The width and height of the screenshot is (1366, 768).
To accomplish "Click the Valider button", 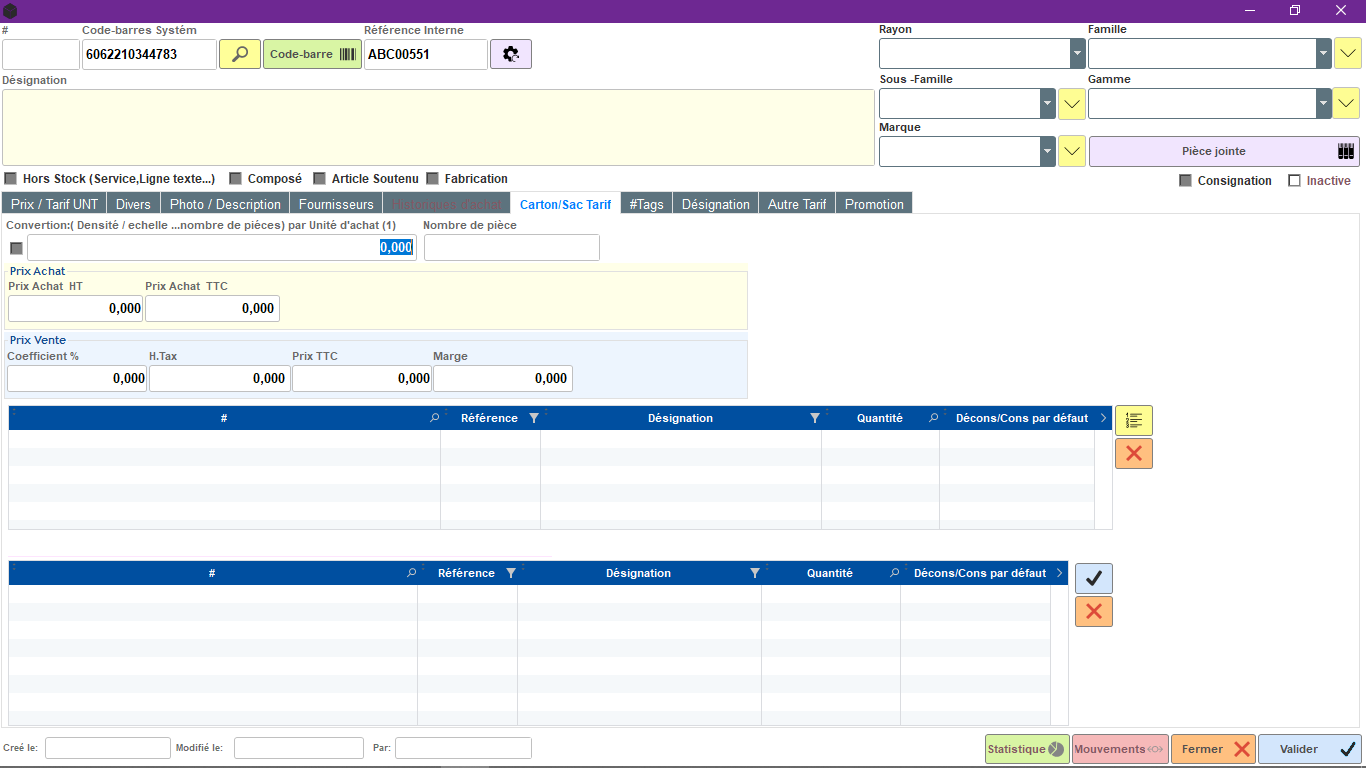I will click(1310, 749).
